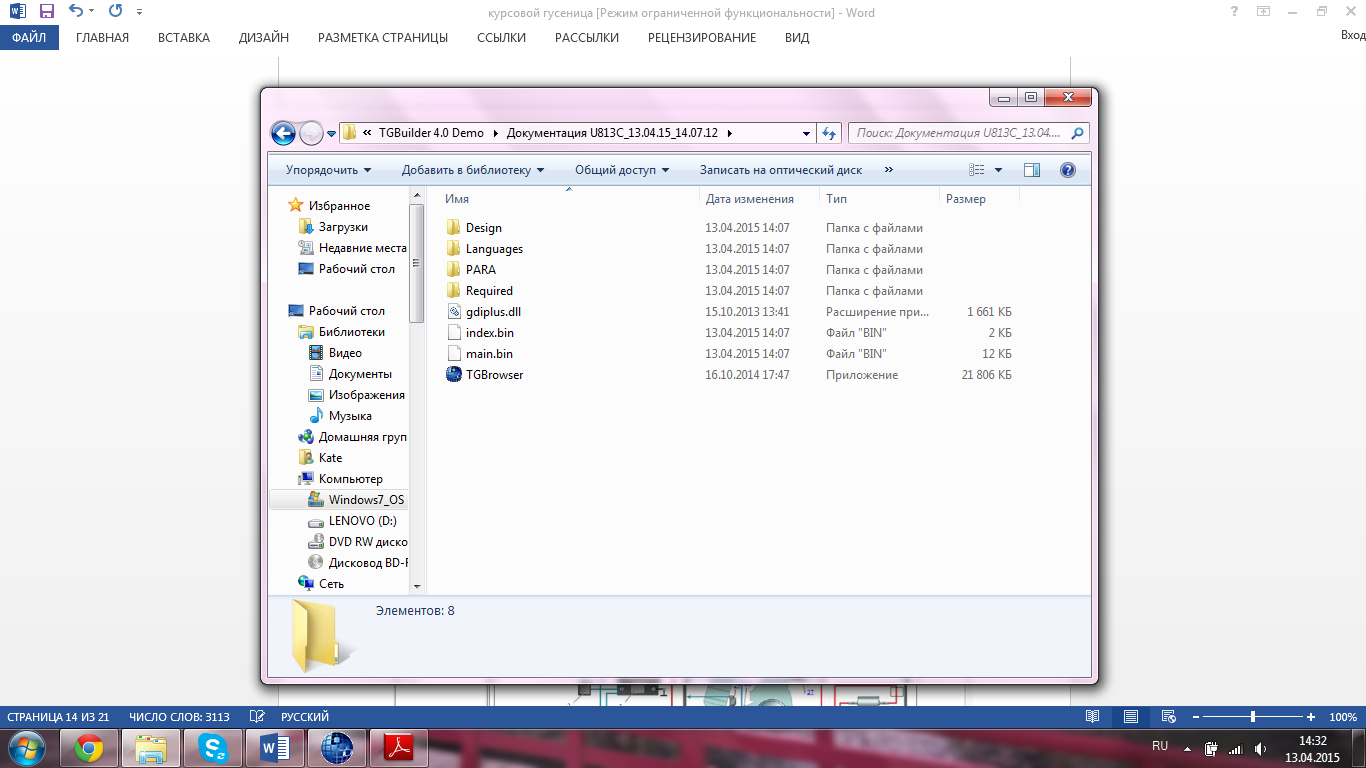
Task: Click the Word zoom out minus button
Action: click(x=1195, y=717)
